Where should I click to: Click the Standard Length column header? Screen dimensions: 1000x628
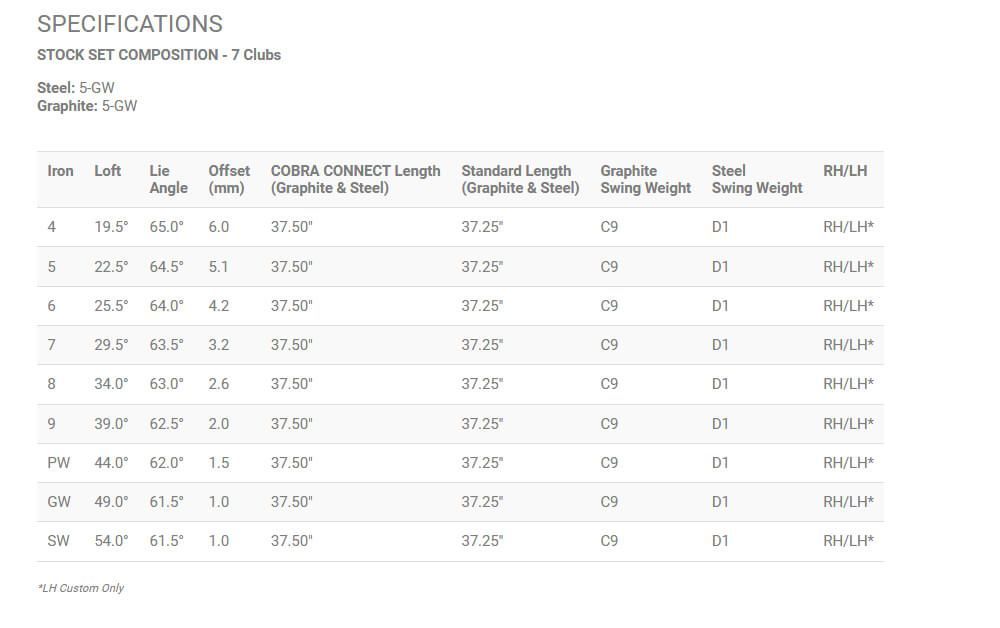click(x=520, y=179)
